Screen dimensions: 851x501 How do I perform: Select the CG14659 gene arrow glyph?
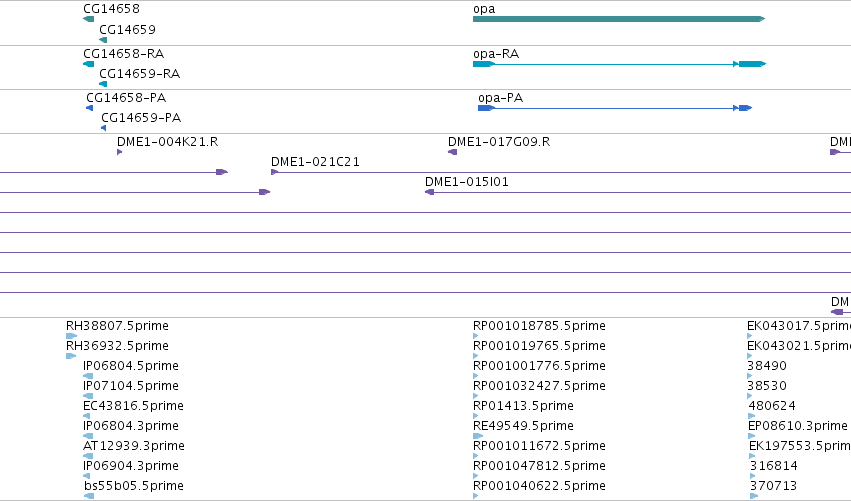click(103, 40)
